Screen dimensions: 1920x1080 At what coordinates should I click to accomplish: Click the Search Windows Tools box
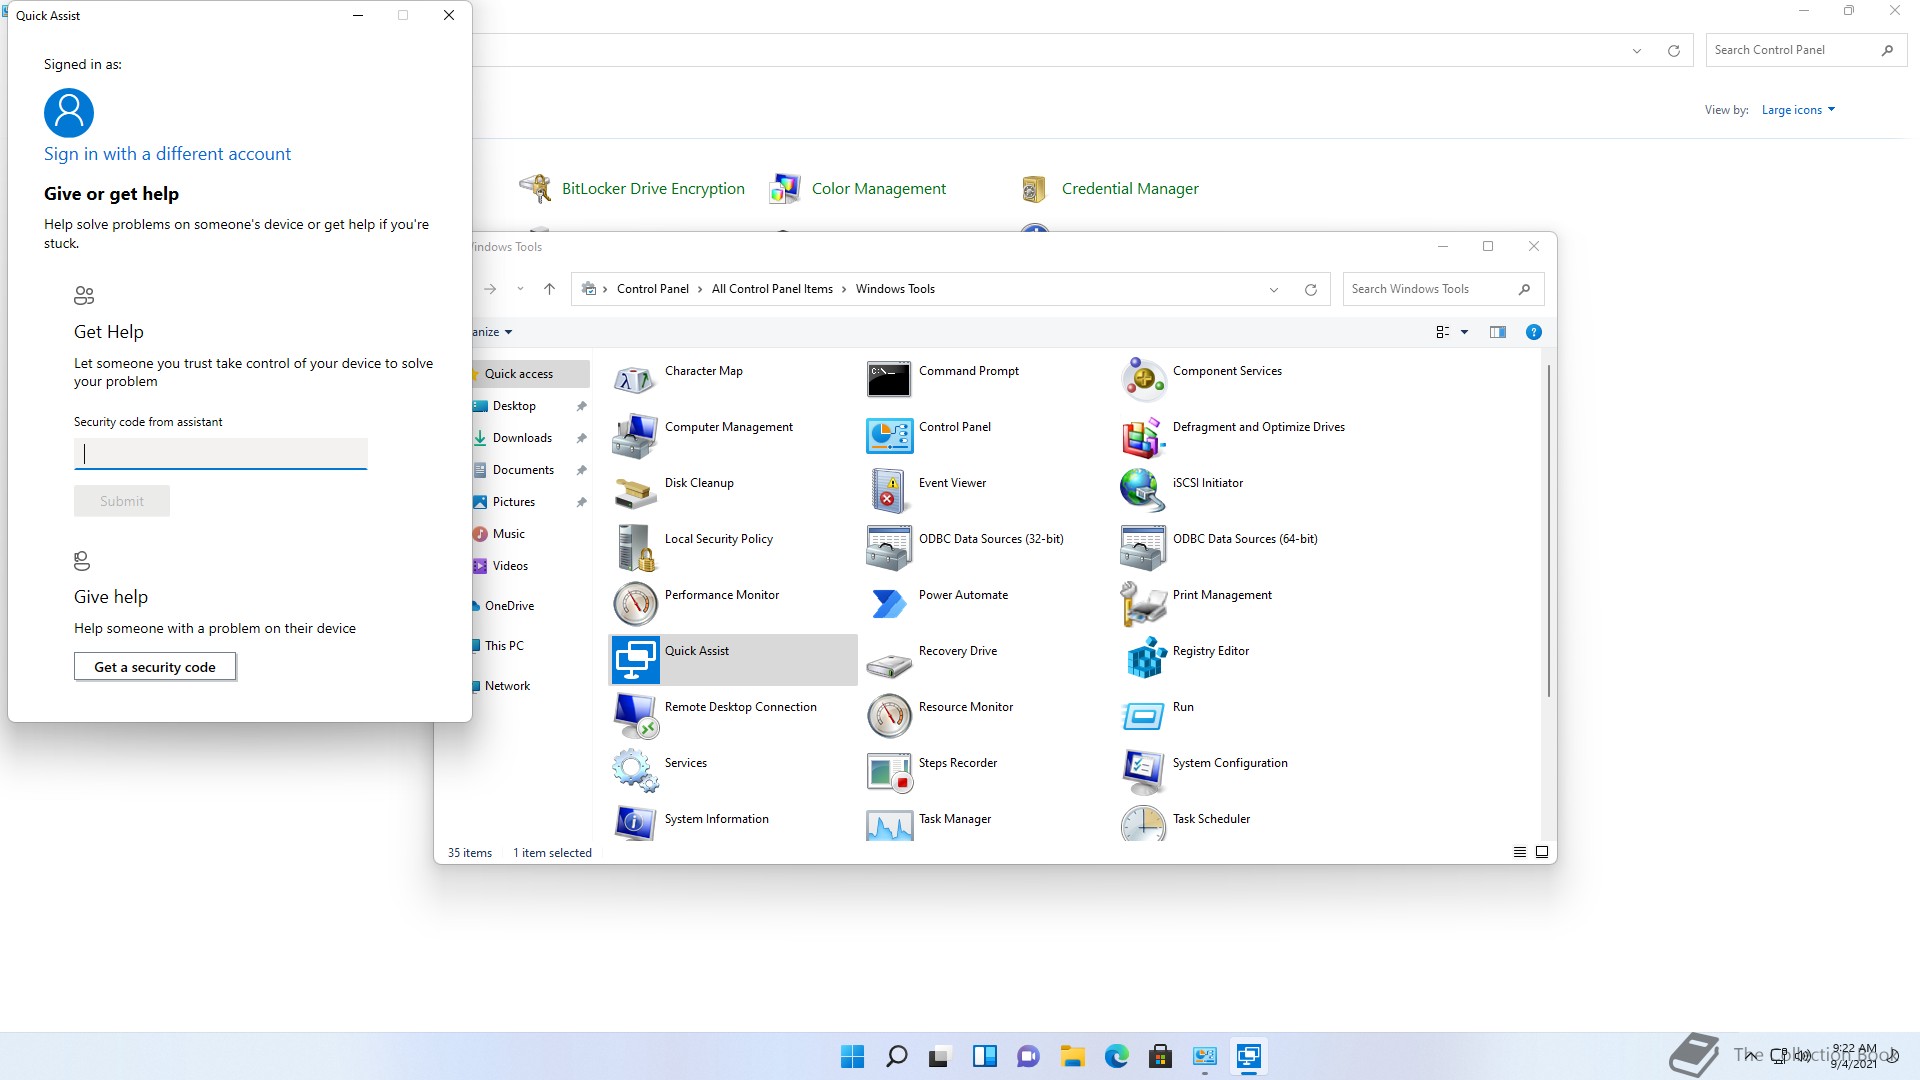pyautogui.click(x=1443, y=289)
